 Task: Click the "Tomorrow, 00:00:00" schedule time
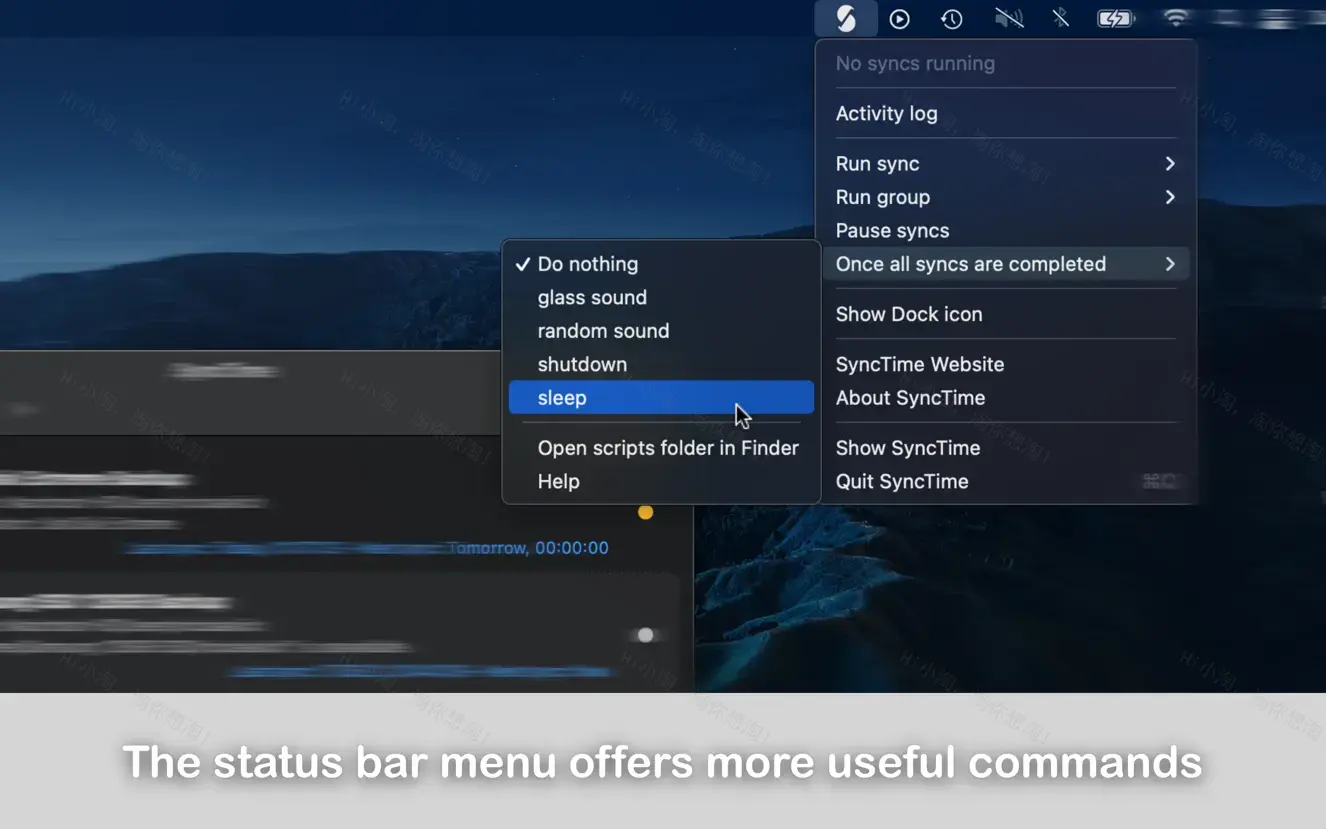529,547
